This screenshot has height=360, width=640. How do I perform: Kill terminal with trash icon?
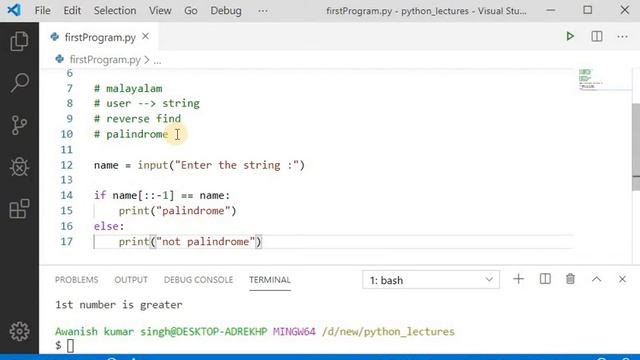[x=570, y=279]
